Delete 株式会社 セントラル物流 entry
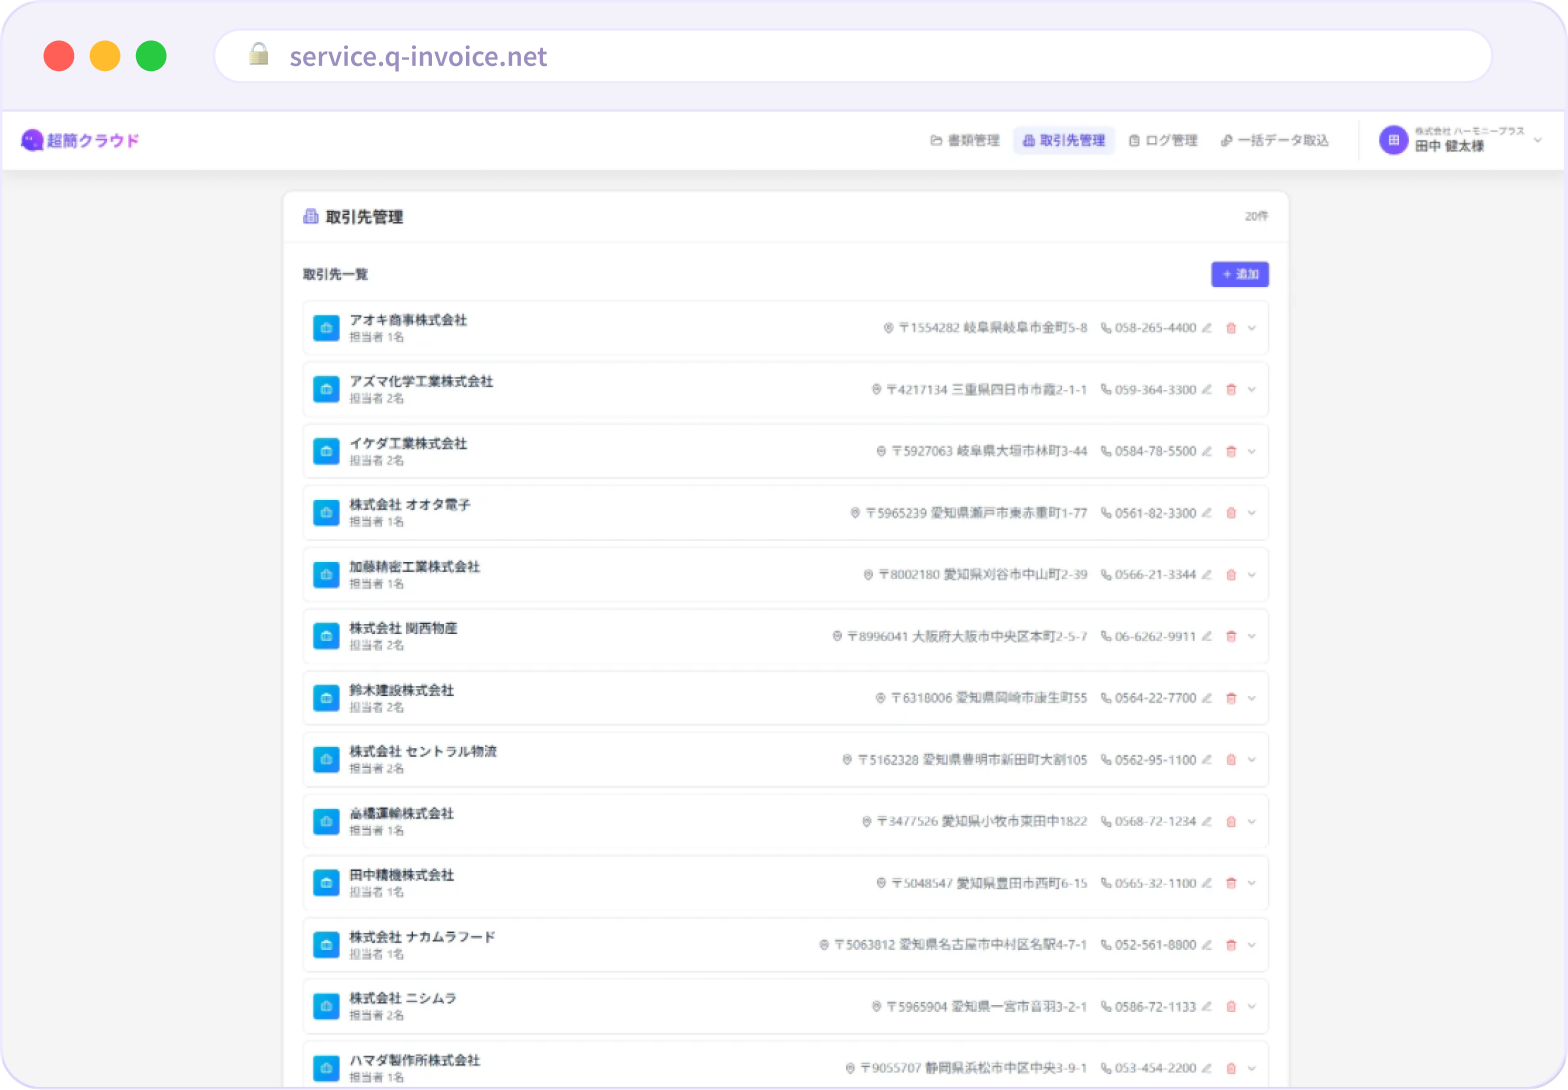 (x=1231, y=760)
